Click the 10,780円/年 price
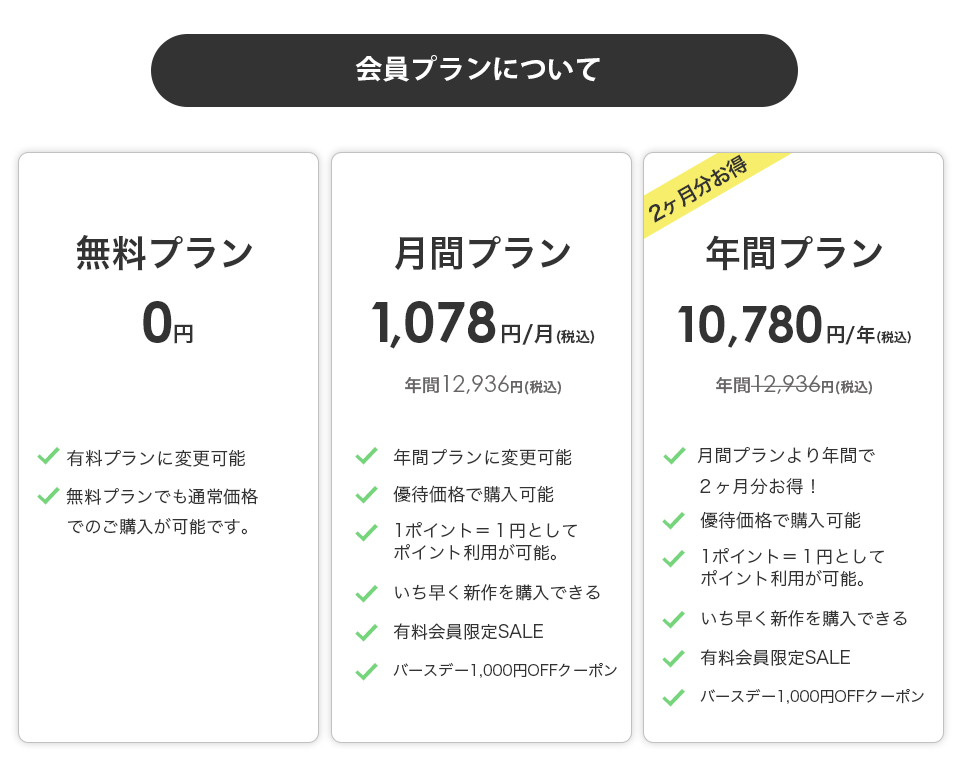The image size is (960, 769). pyautogui.click(x=794, y=326)
